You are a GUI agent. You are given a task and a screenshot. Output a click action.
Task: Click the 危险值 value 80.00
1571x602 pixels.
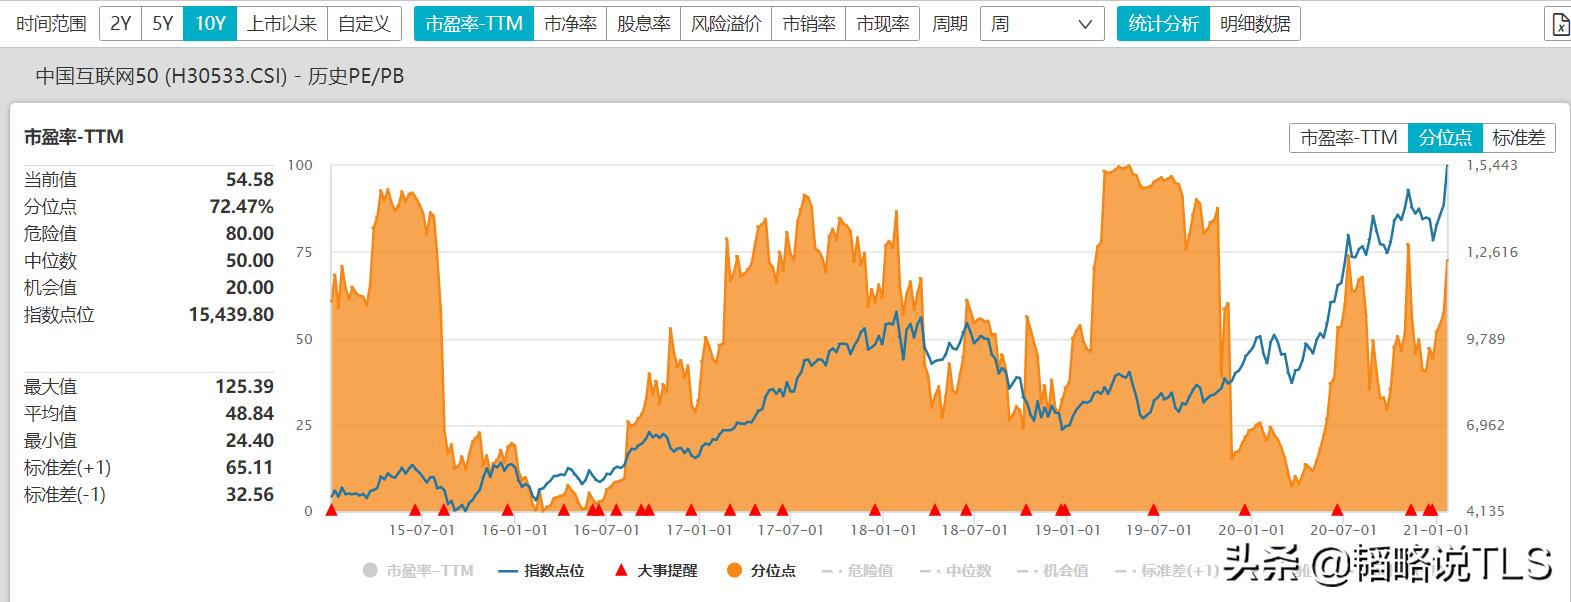[250, 234]
